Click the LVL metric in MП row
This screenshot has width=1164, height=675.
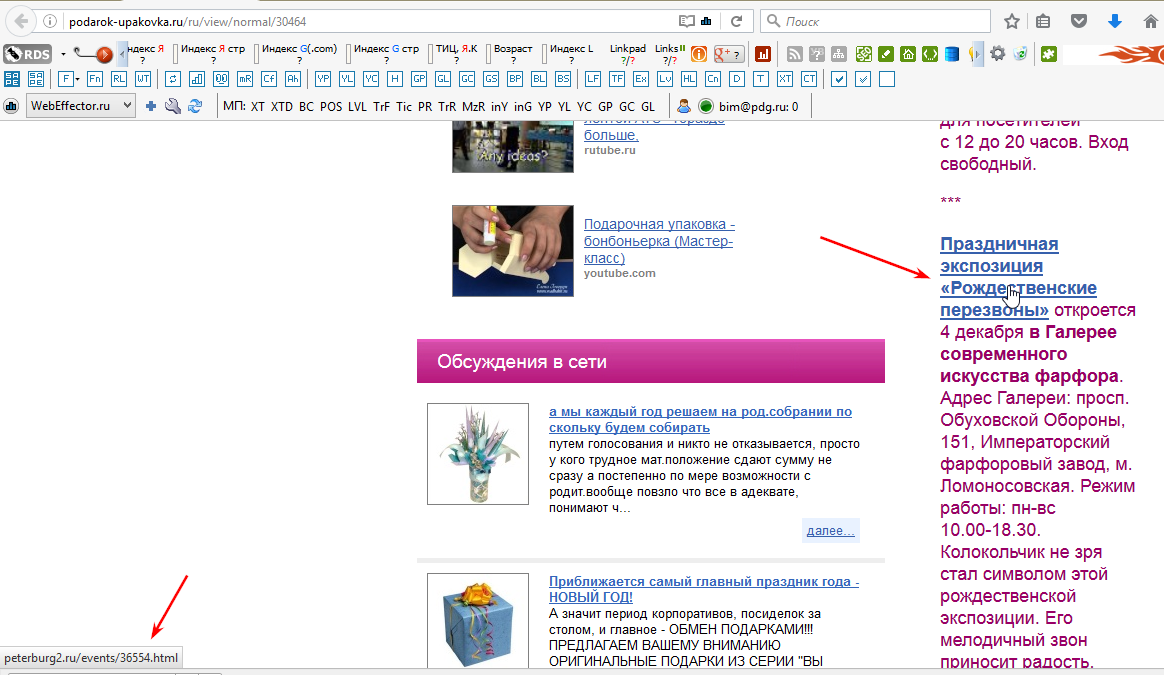tap(357, 107)
